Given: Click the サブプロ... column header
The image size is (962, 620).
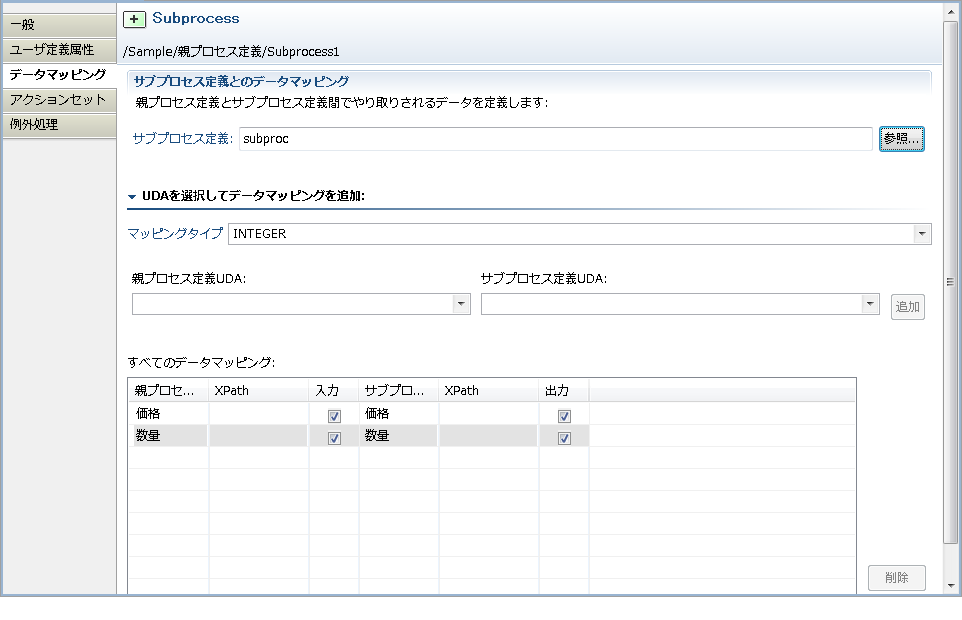Looking at the screenshot, I should click(x=399, y=391).
